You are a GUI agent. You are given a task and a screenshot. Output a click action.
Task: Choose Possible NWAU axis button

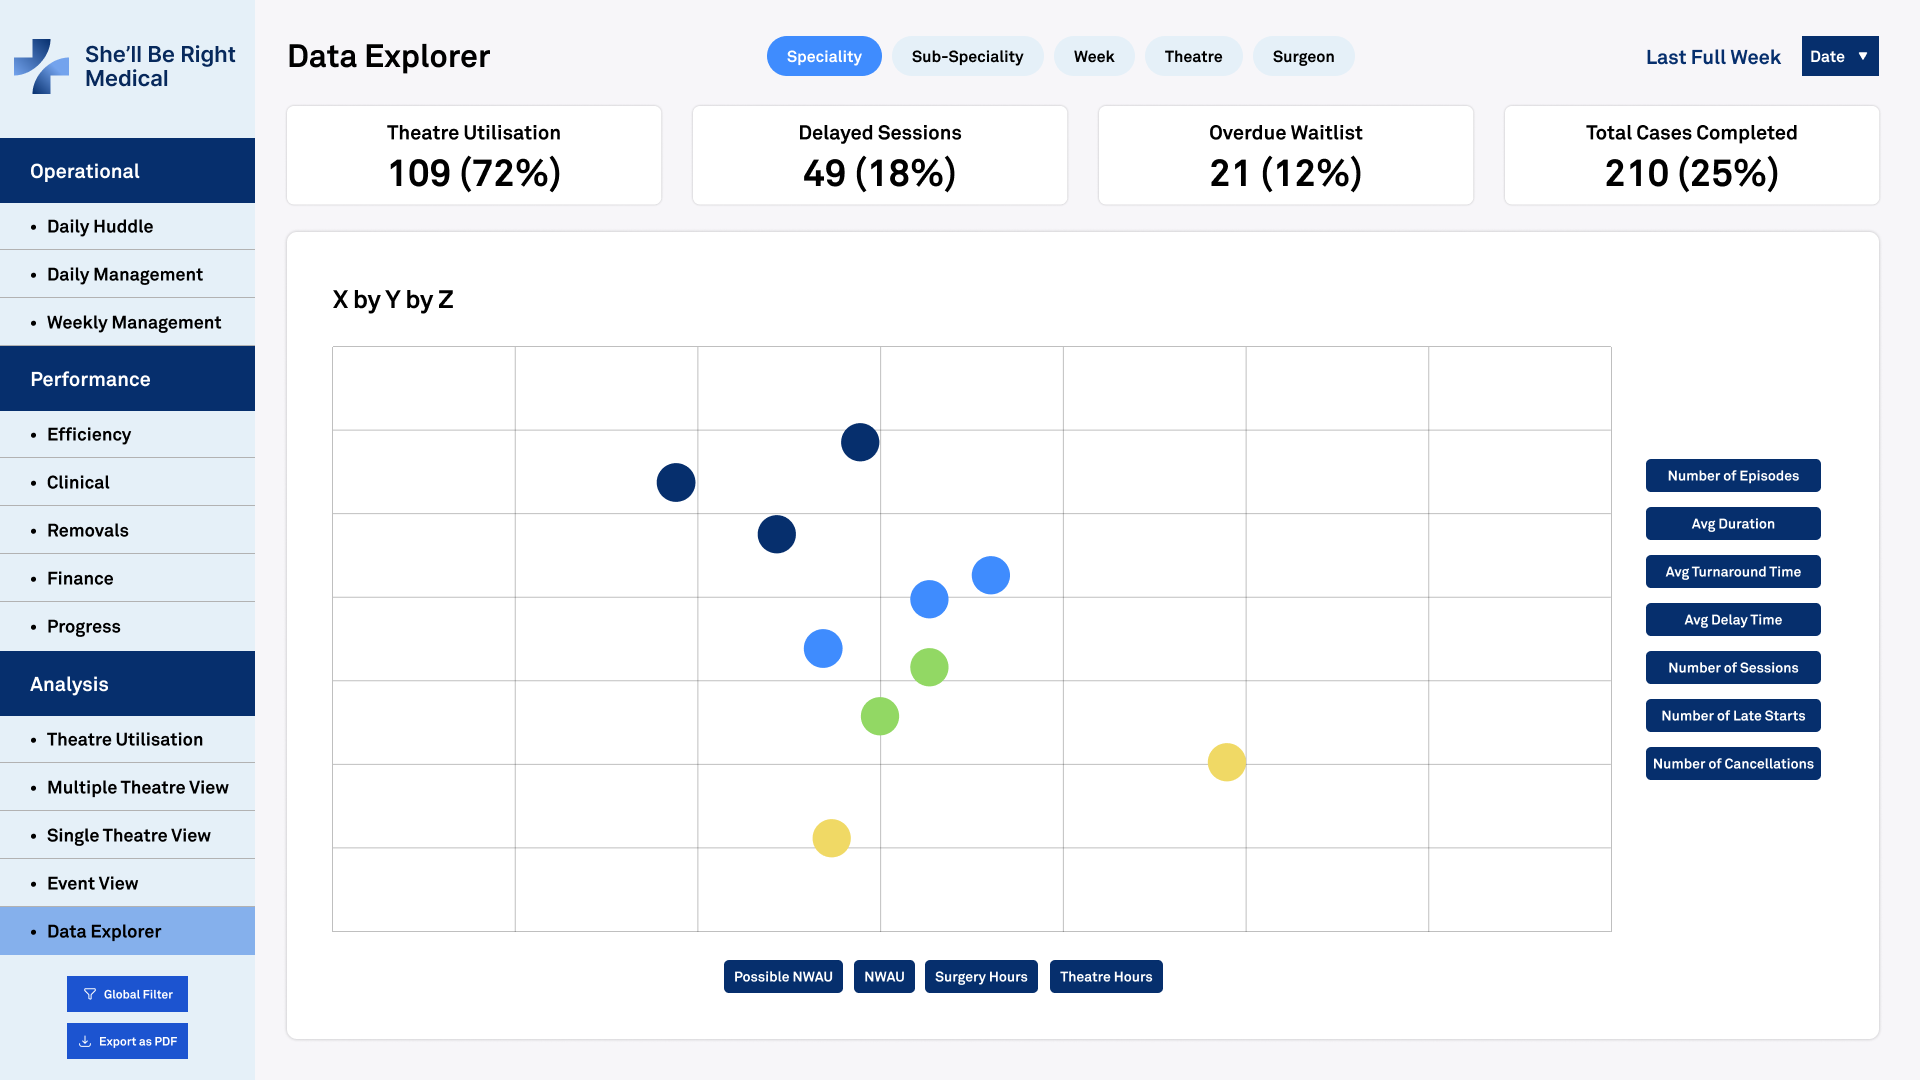pos(783,977)
